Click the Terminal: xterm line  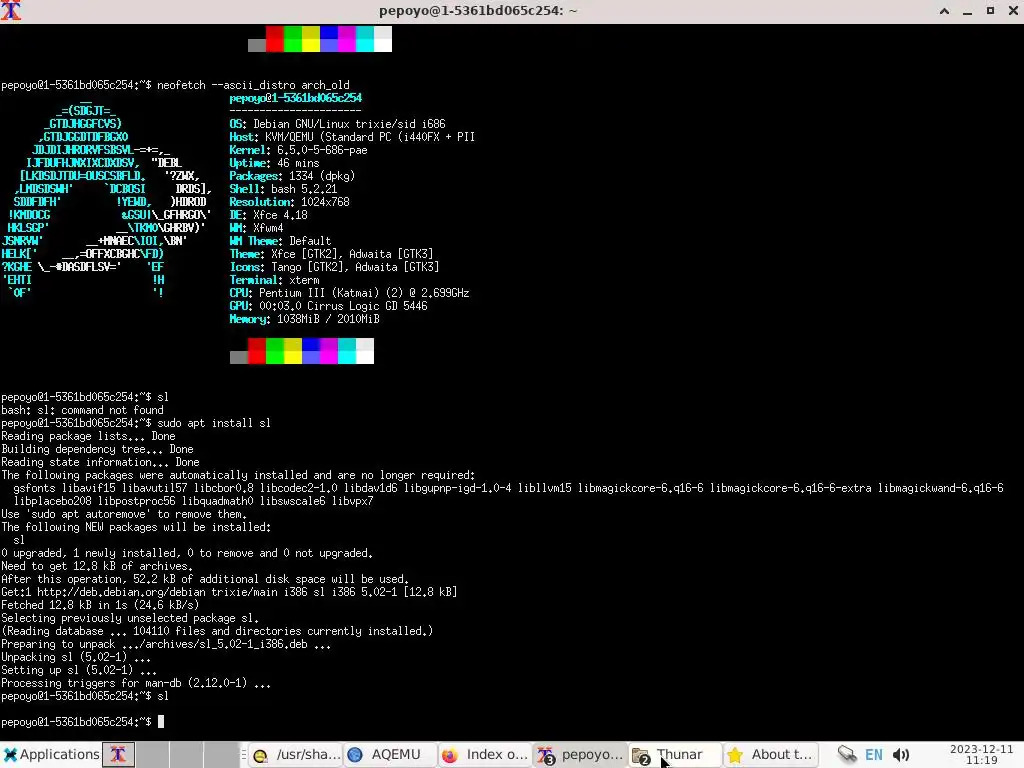[274, 280]
